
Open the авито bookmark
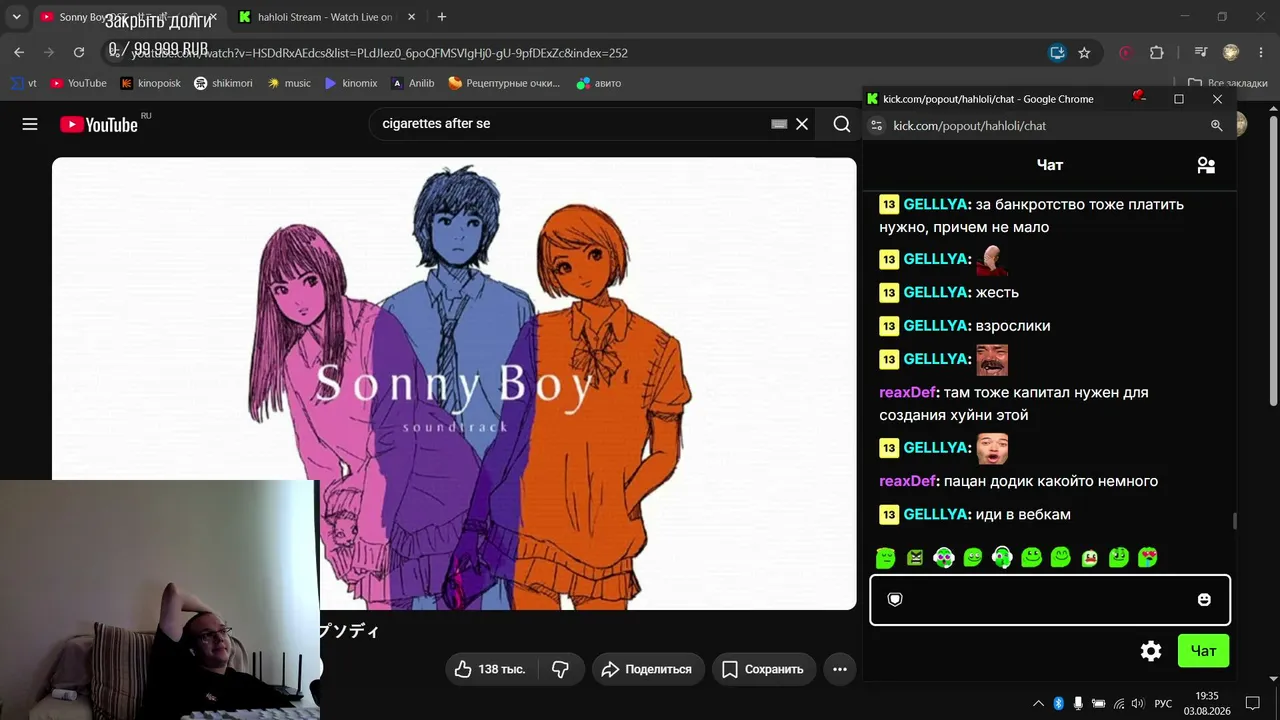tap(599, 83)
